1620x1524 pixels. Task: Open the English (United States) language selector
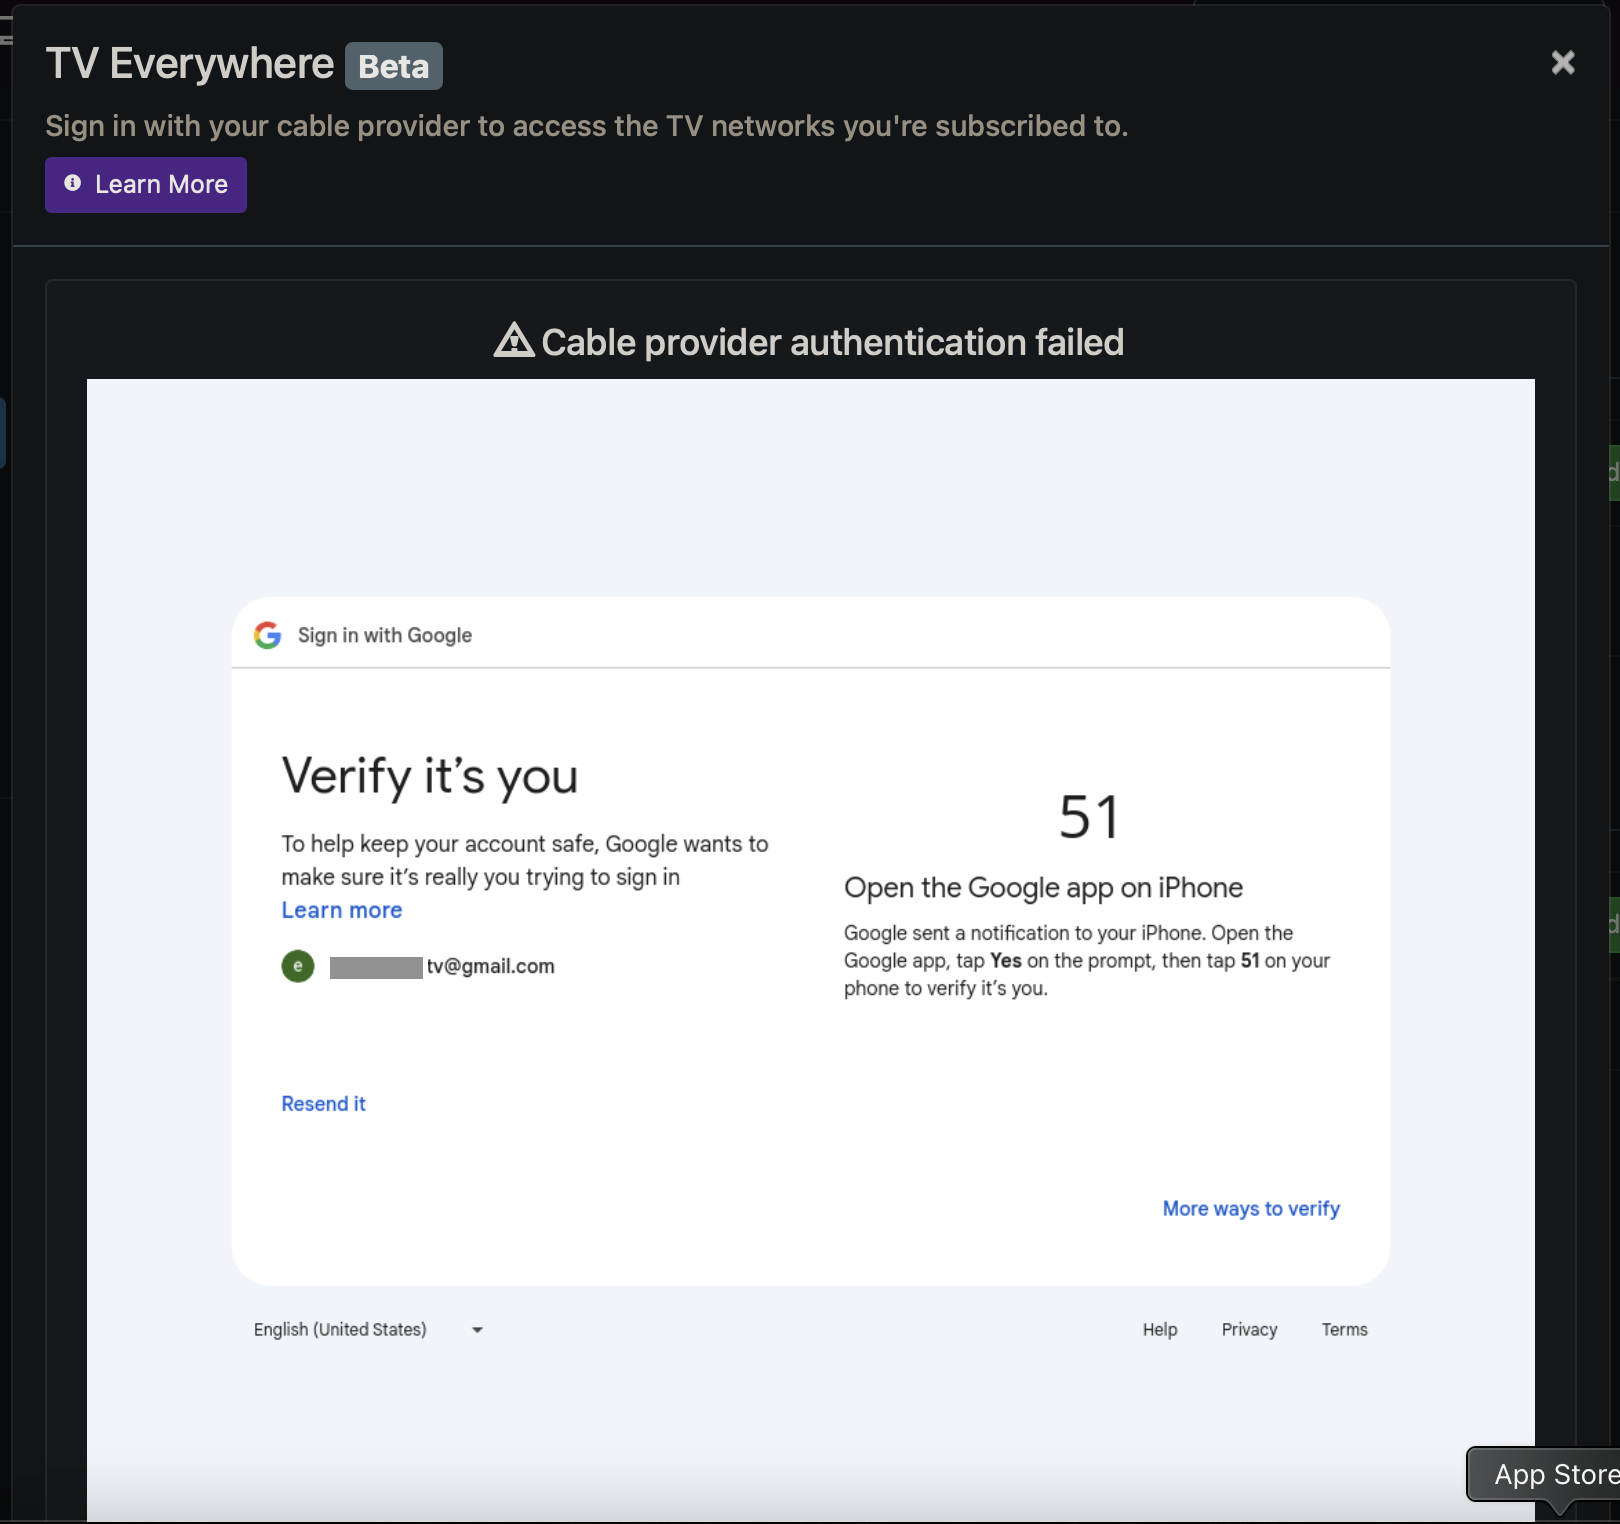point(340,1329)
